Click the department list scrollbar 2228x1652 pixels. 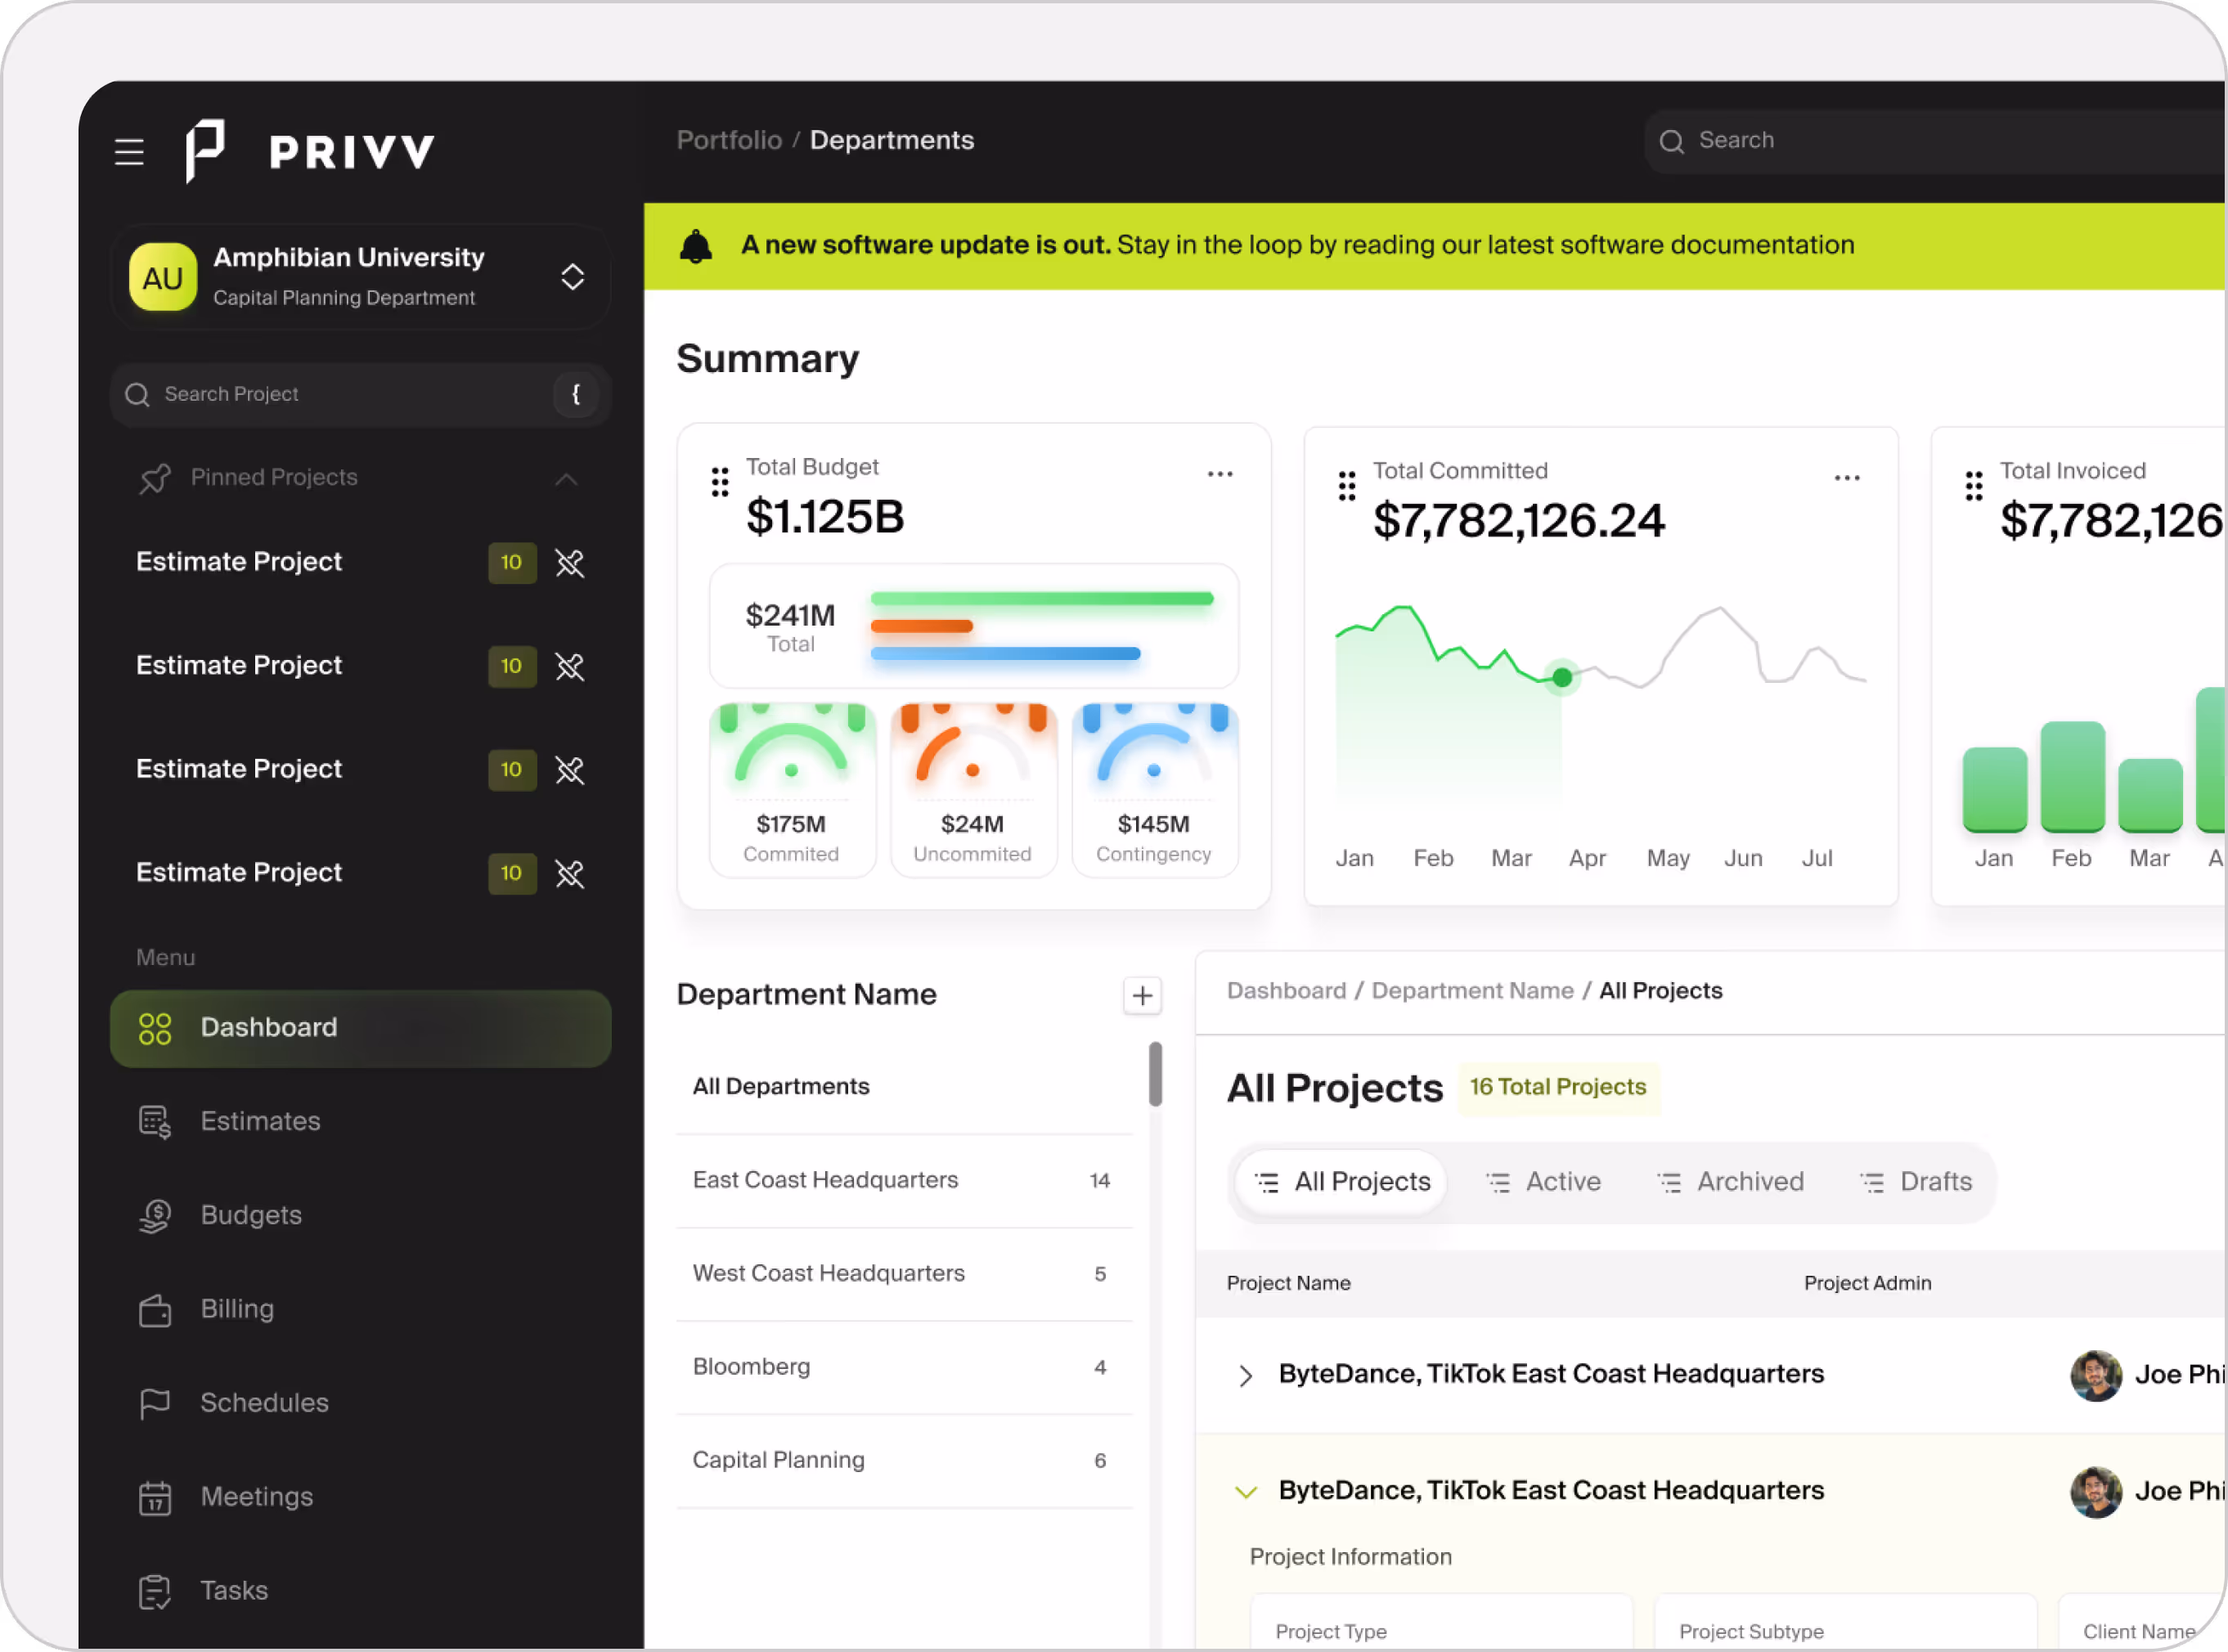(1155, 1074)
